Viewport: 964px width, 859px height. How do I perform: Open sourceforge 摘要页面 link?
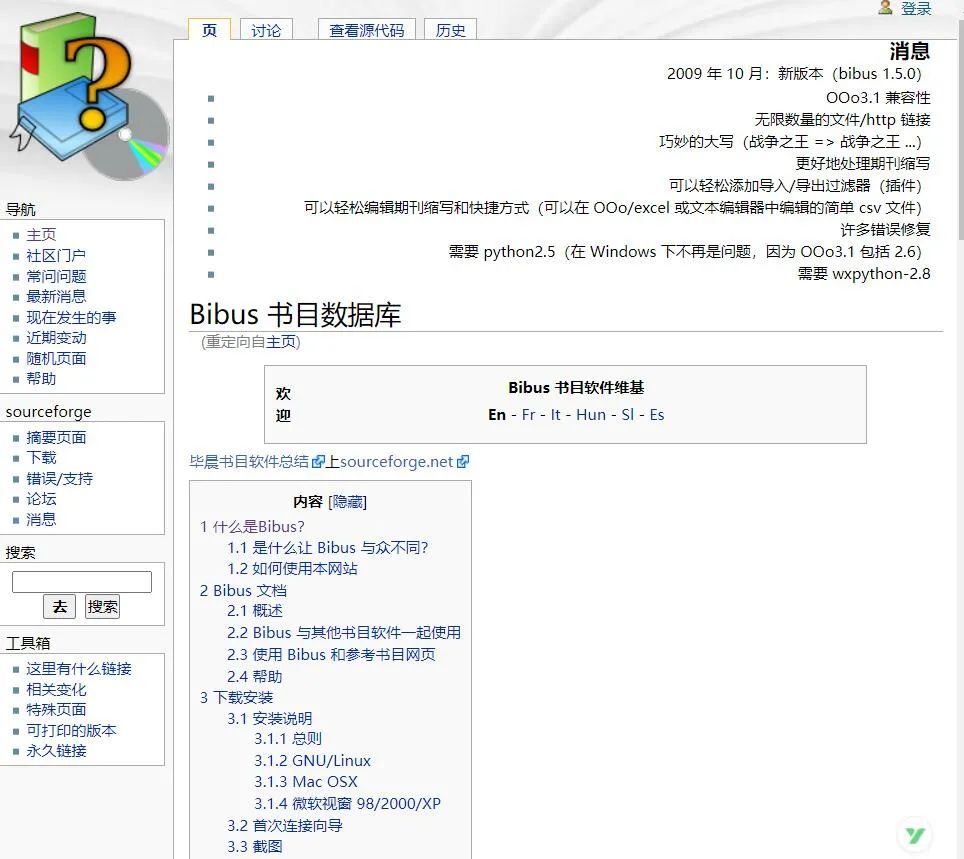tap(56, 437)
